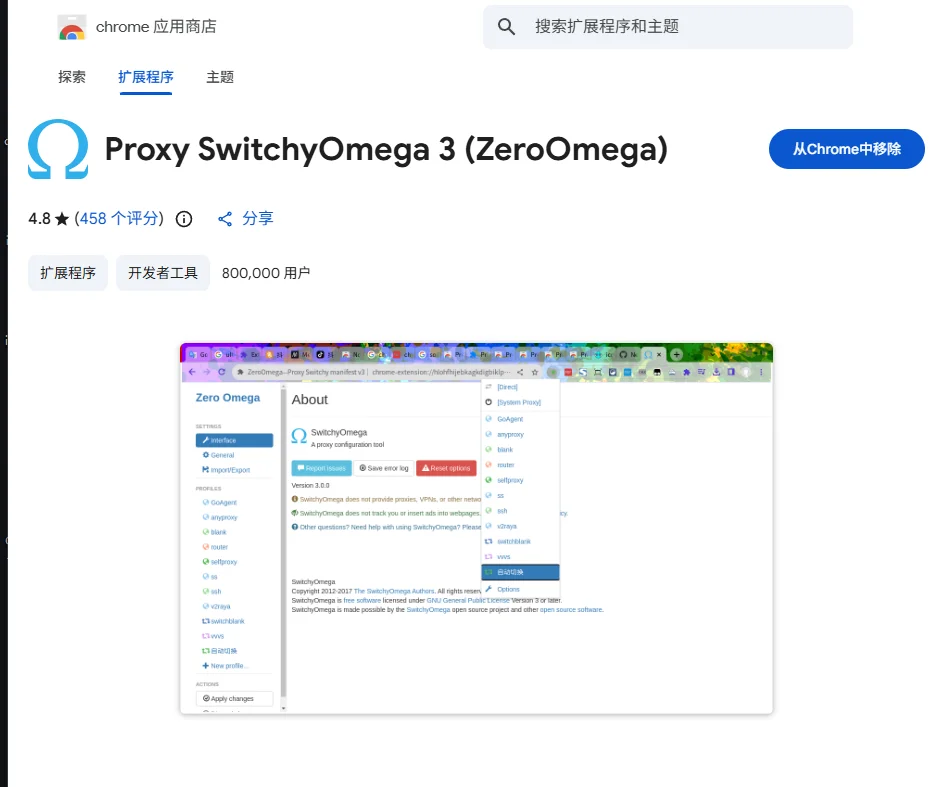Viewport: 945px width, 787px height.
Task: Click the rating info circle icon
Action: point(184,219)
